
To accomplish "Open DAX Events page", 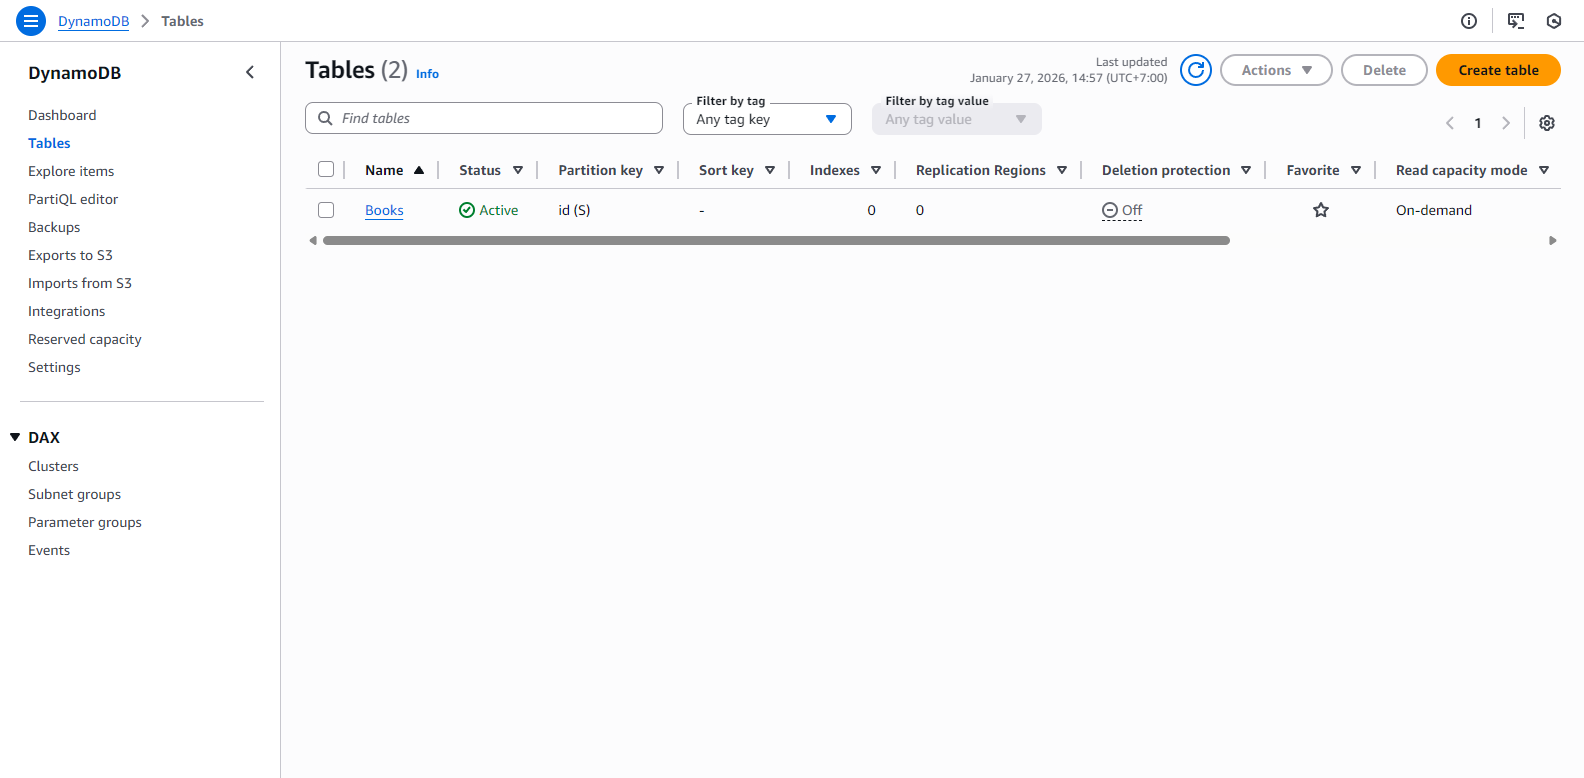I will [49, 550].
